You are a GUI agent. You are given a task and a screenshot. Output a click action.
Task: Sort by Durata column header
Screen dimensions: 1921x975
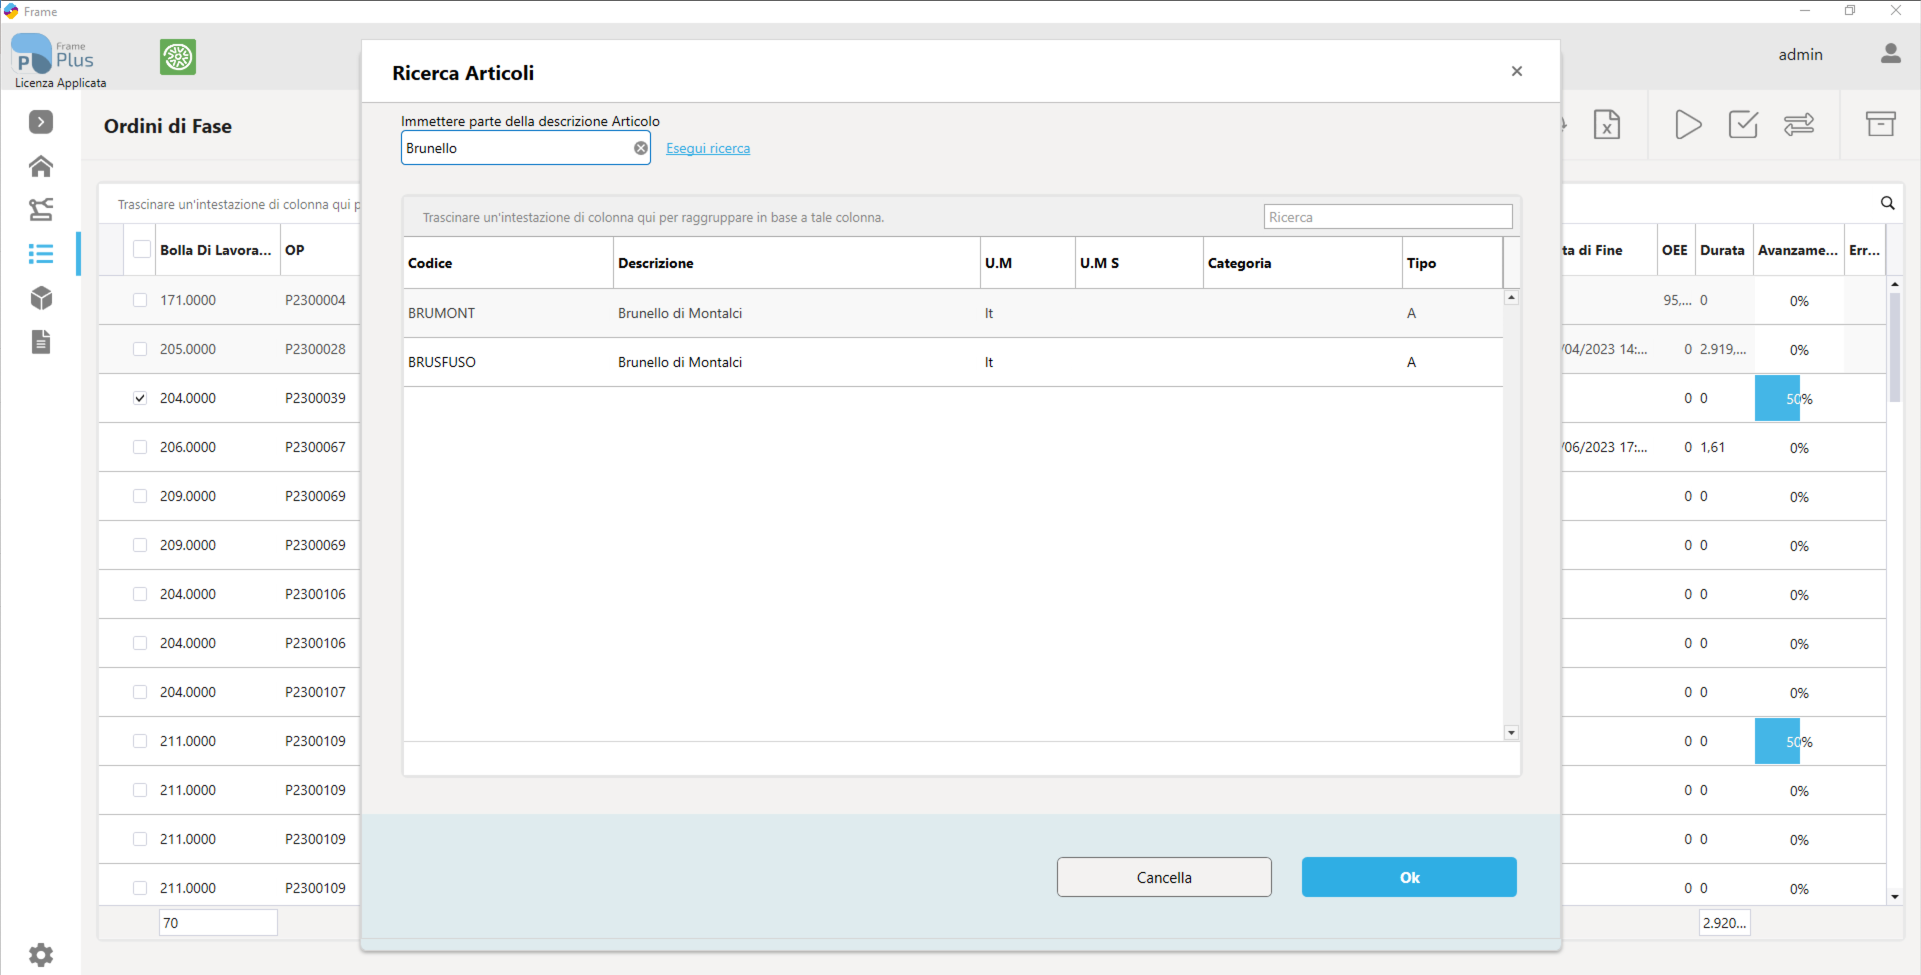[1722, 250]
